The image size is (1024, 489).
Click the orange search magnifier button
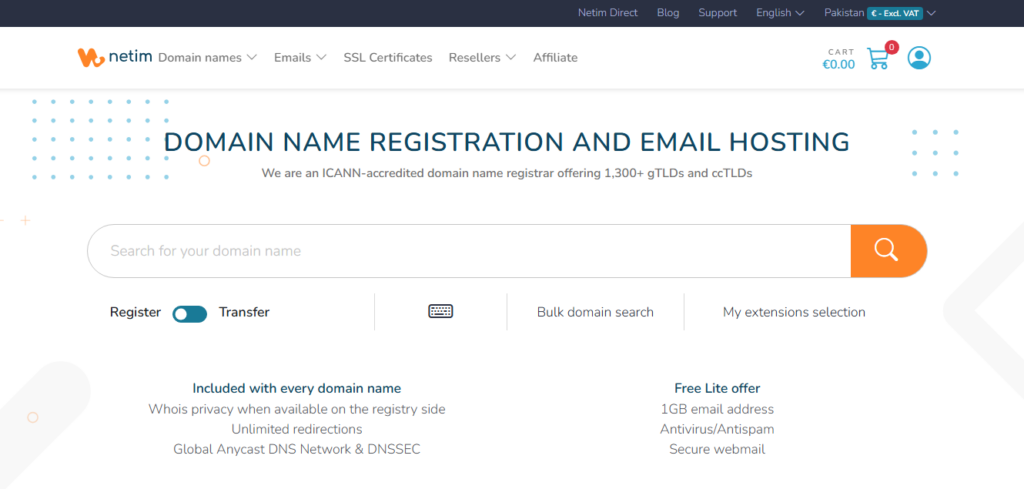pos(888,251)
